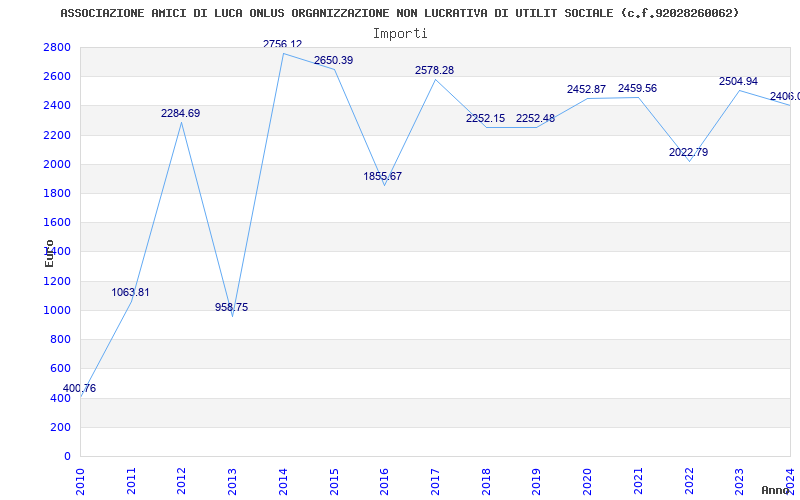The height and width of the screenshot is (500, 800).
Task: Click the 958.75 data label
Action: (232, 307)
